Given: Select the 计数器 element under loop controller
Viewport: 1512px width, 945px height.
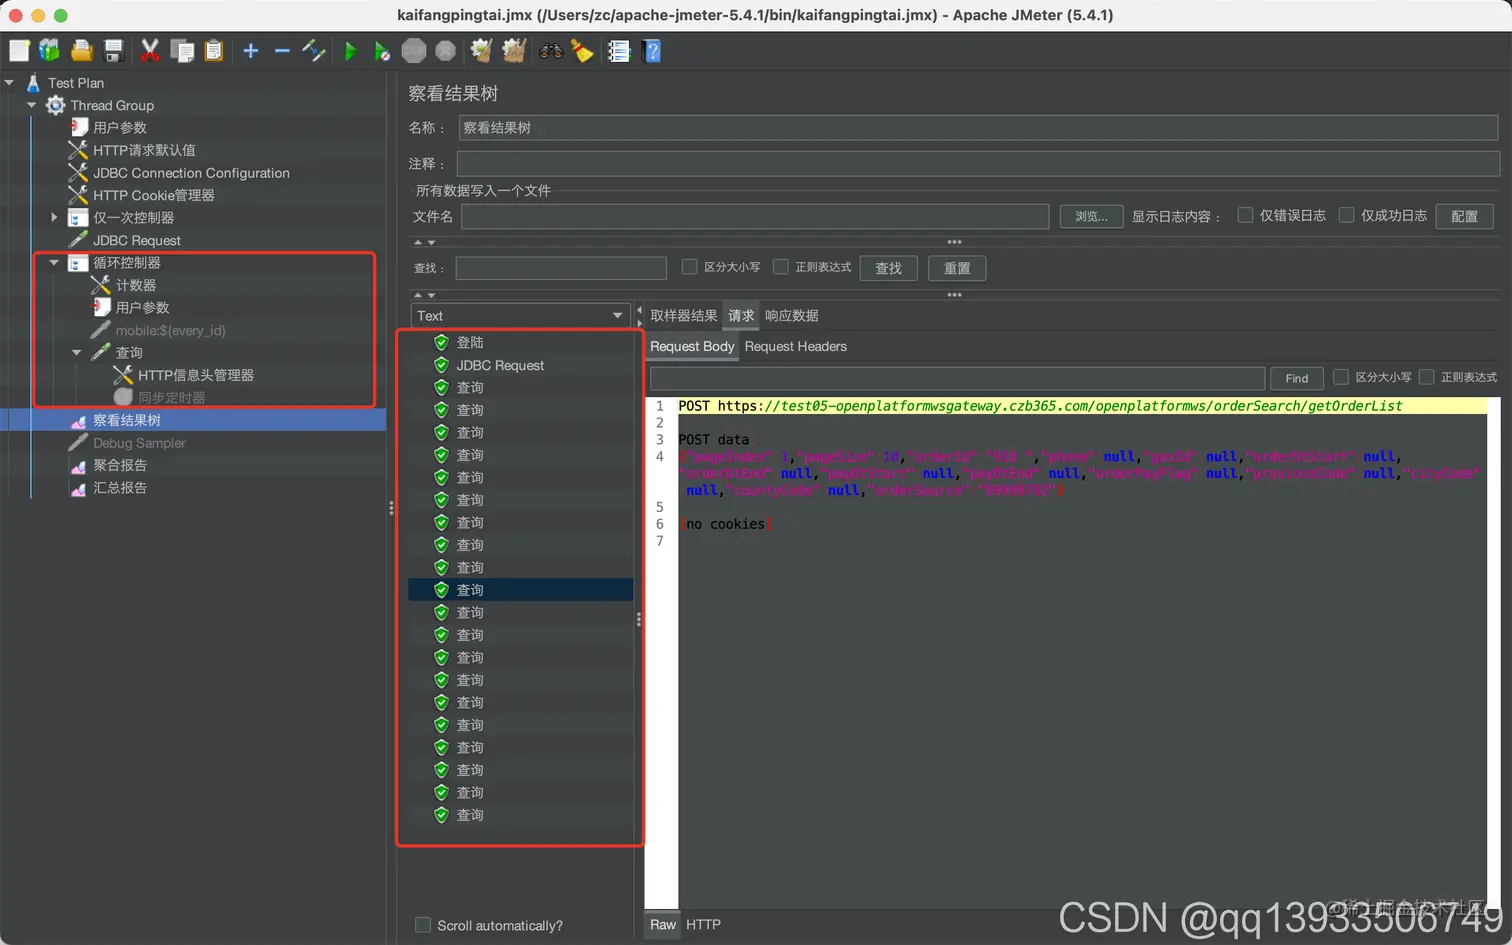Looking at the screenshot, I should pyautogui.click(x=136, y=285).
